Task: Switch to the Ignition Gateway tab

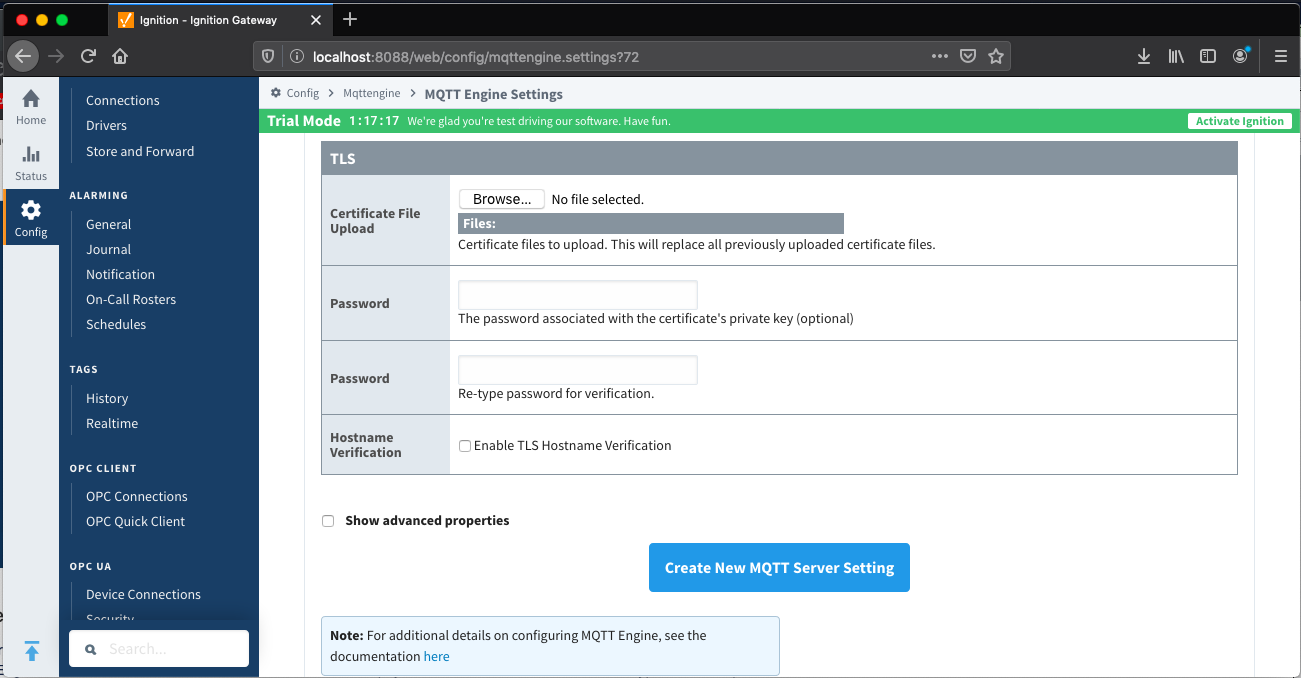Action: point(220,20)
